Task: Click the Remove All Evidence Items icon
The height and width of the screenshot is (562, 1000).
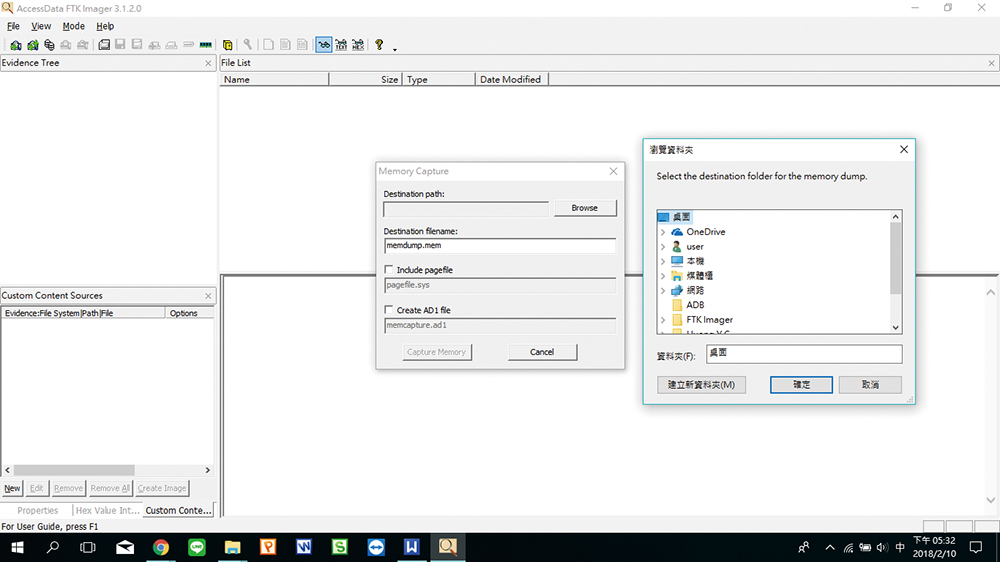Action: click(x=83, y=45)
